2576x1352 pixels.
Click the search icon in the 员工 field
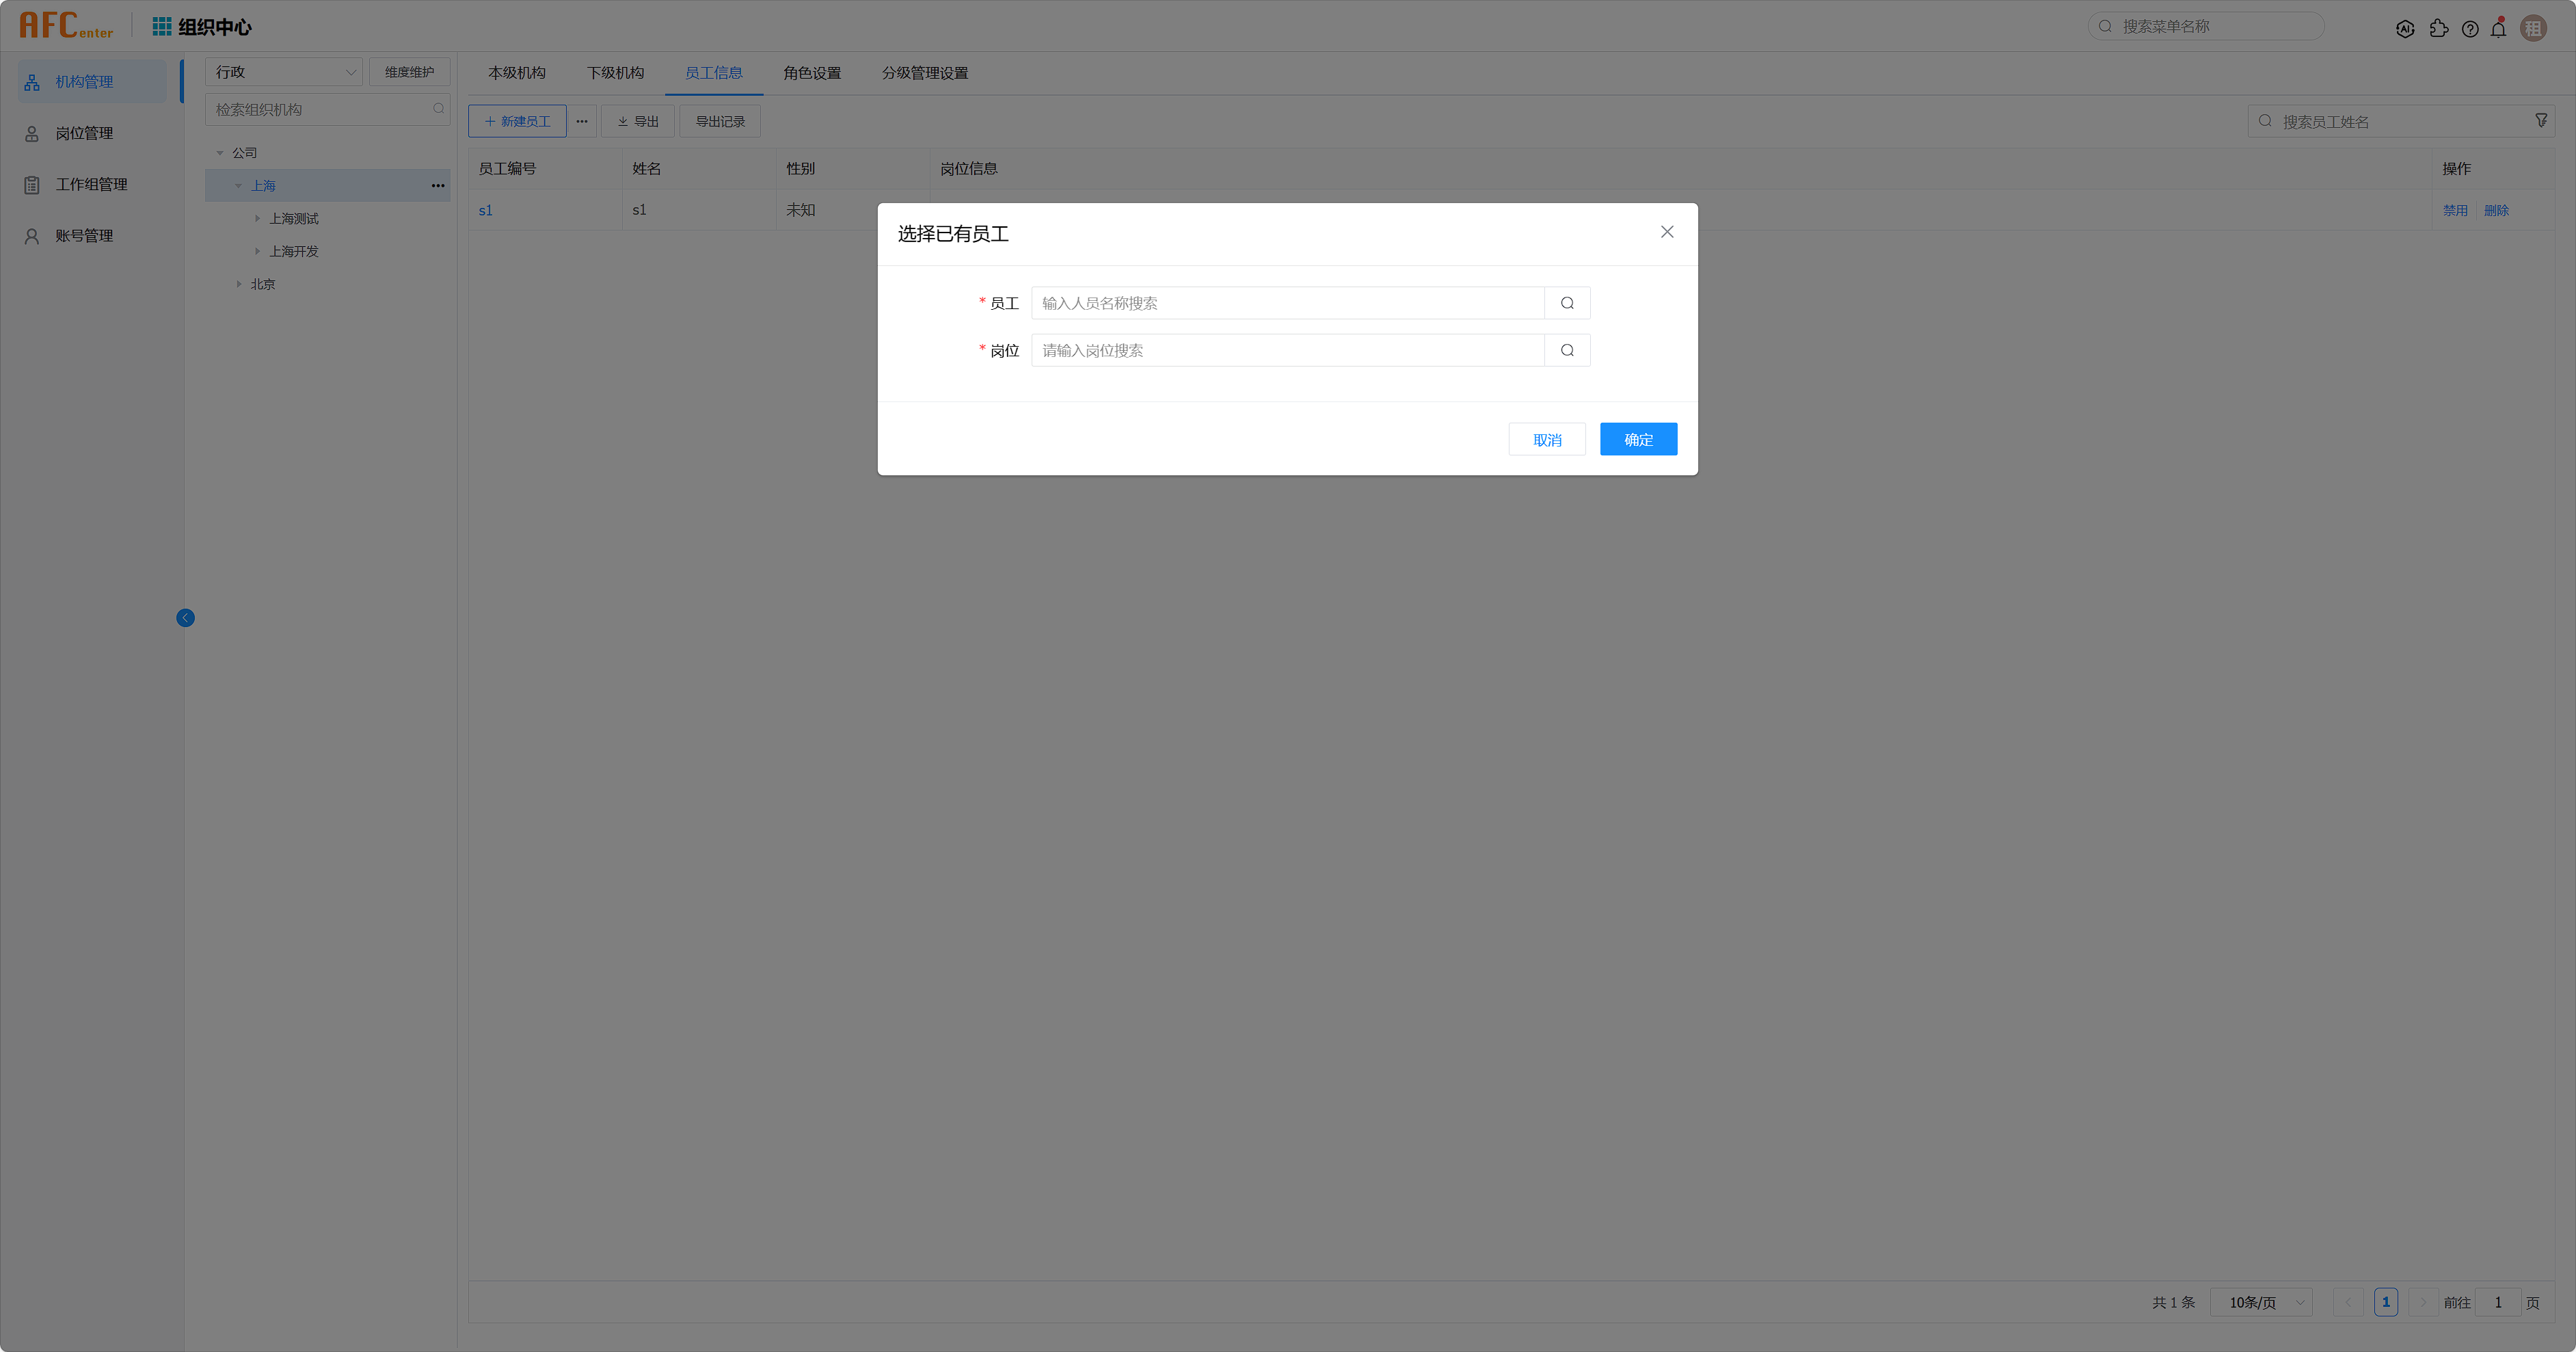coord(1567,303)
